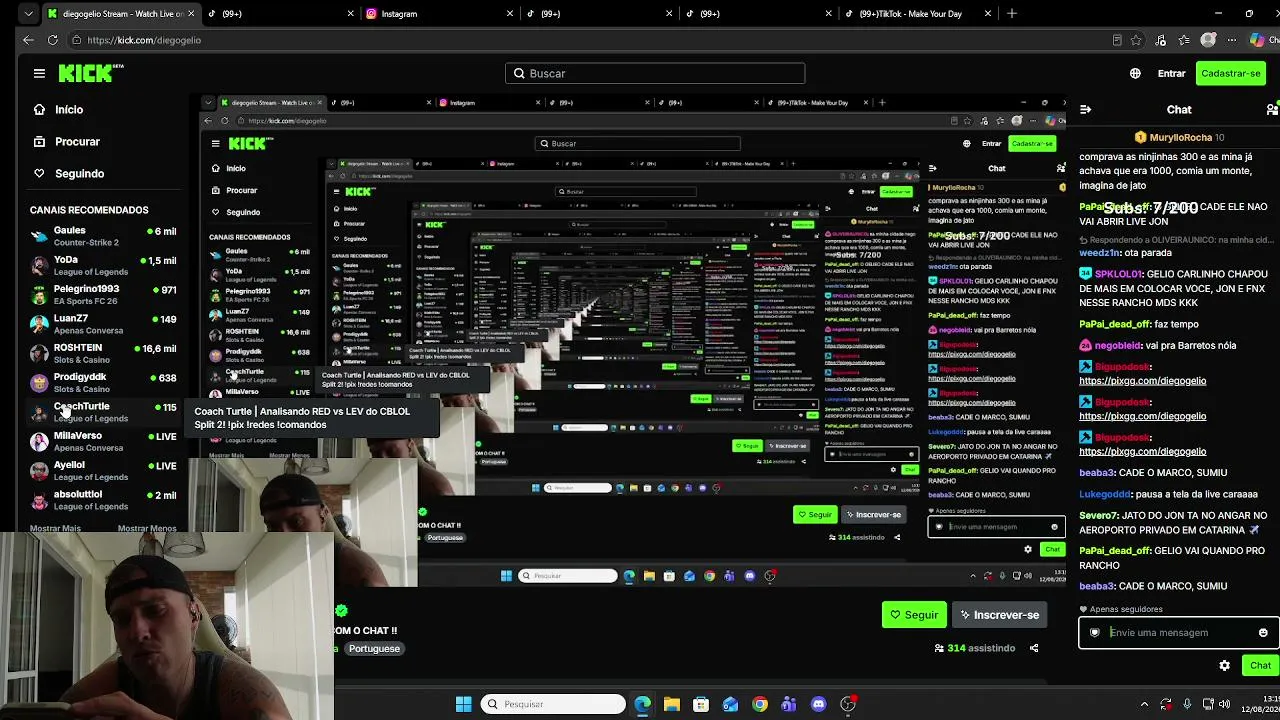Share the stream using the share icon

click(1034, 648)
